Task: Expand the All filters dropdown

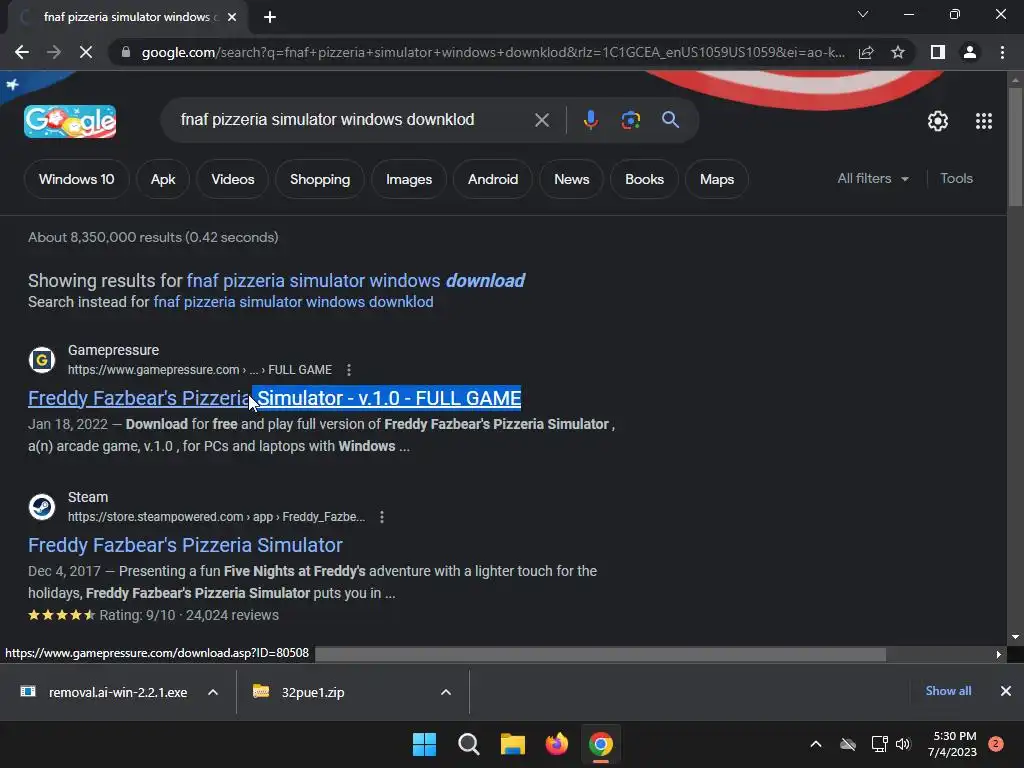Action: tap(873, 178)
